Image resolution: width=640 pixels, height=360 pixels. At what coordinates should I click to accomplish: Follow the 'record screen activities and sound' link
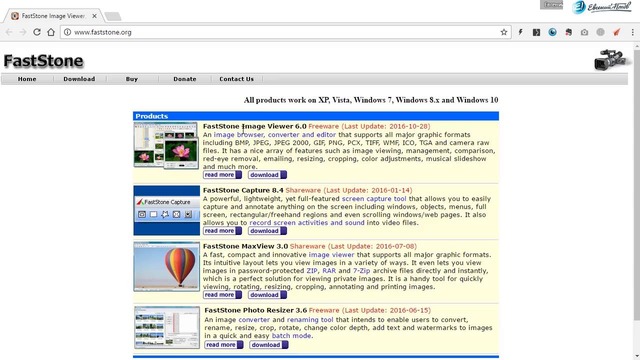307,223
